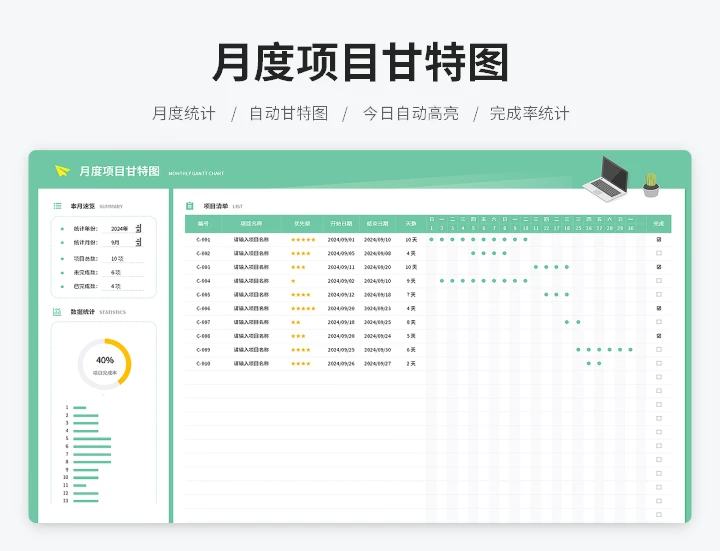Click the five-star priority of C-001
The height and width of the screenshot is (551, 720).
click(303, 240)
